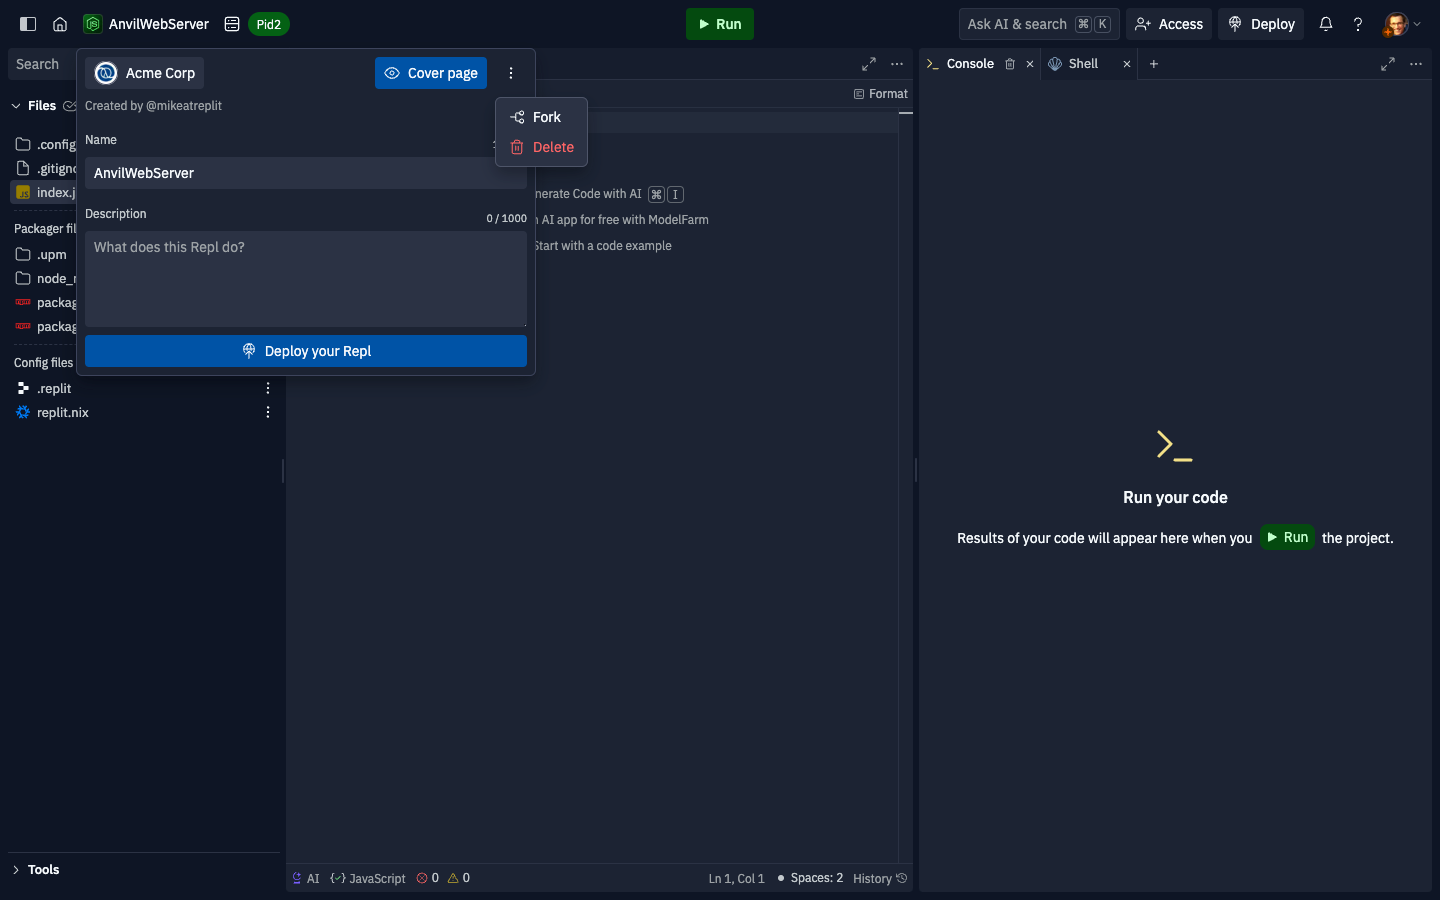This screenshot has height=900, width=1440.
Task: Click the Repl description text field
Action: (x=306, y=279)
